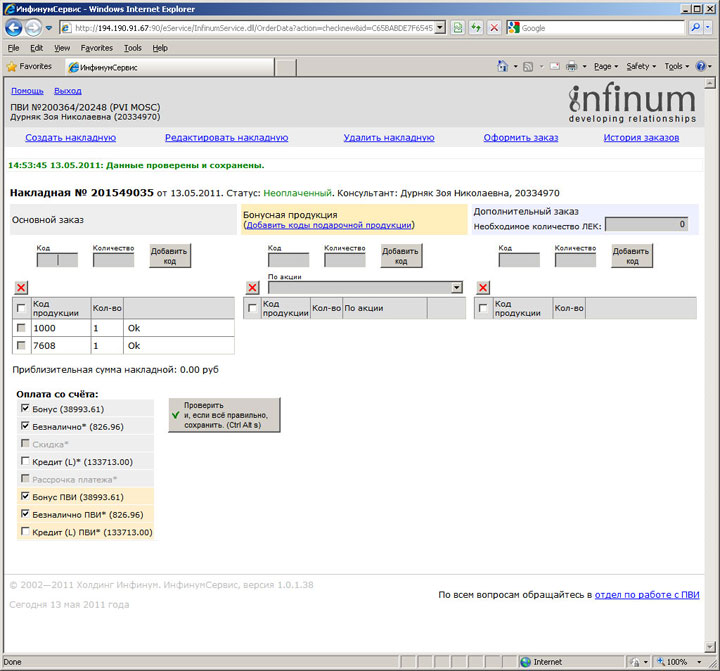Click the Refresh page icon
This screenshot has height=671, width=720.
pyautogui.click(x=476, y=28)
